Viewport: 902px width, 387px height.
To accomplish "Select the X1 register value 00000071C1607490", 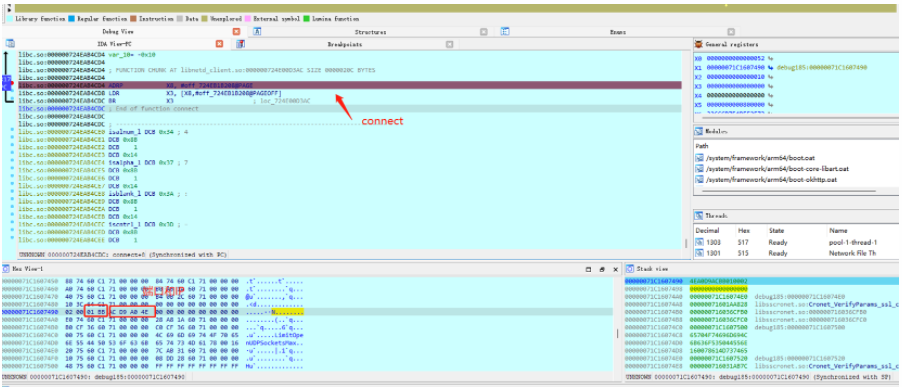I will [735, 67].
